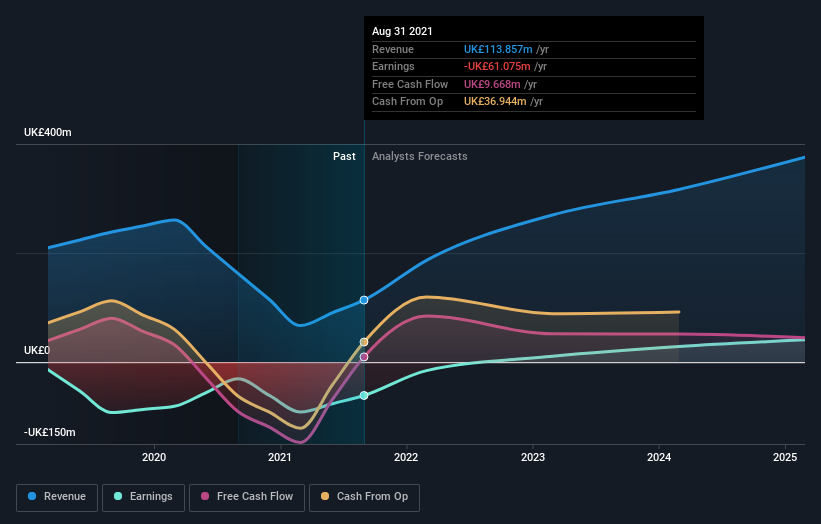Click the Past label on chart
Image resolution: width=821 pixels, height=524 pixels.
[x=344, y=156]
